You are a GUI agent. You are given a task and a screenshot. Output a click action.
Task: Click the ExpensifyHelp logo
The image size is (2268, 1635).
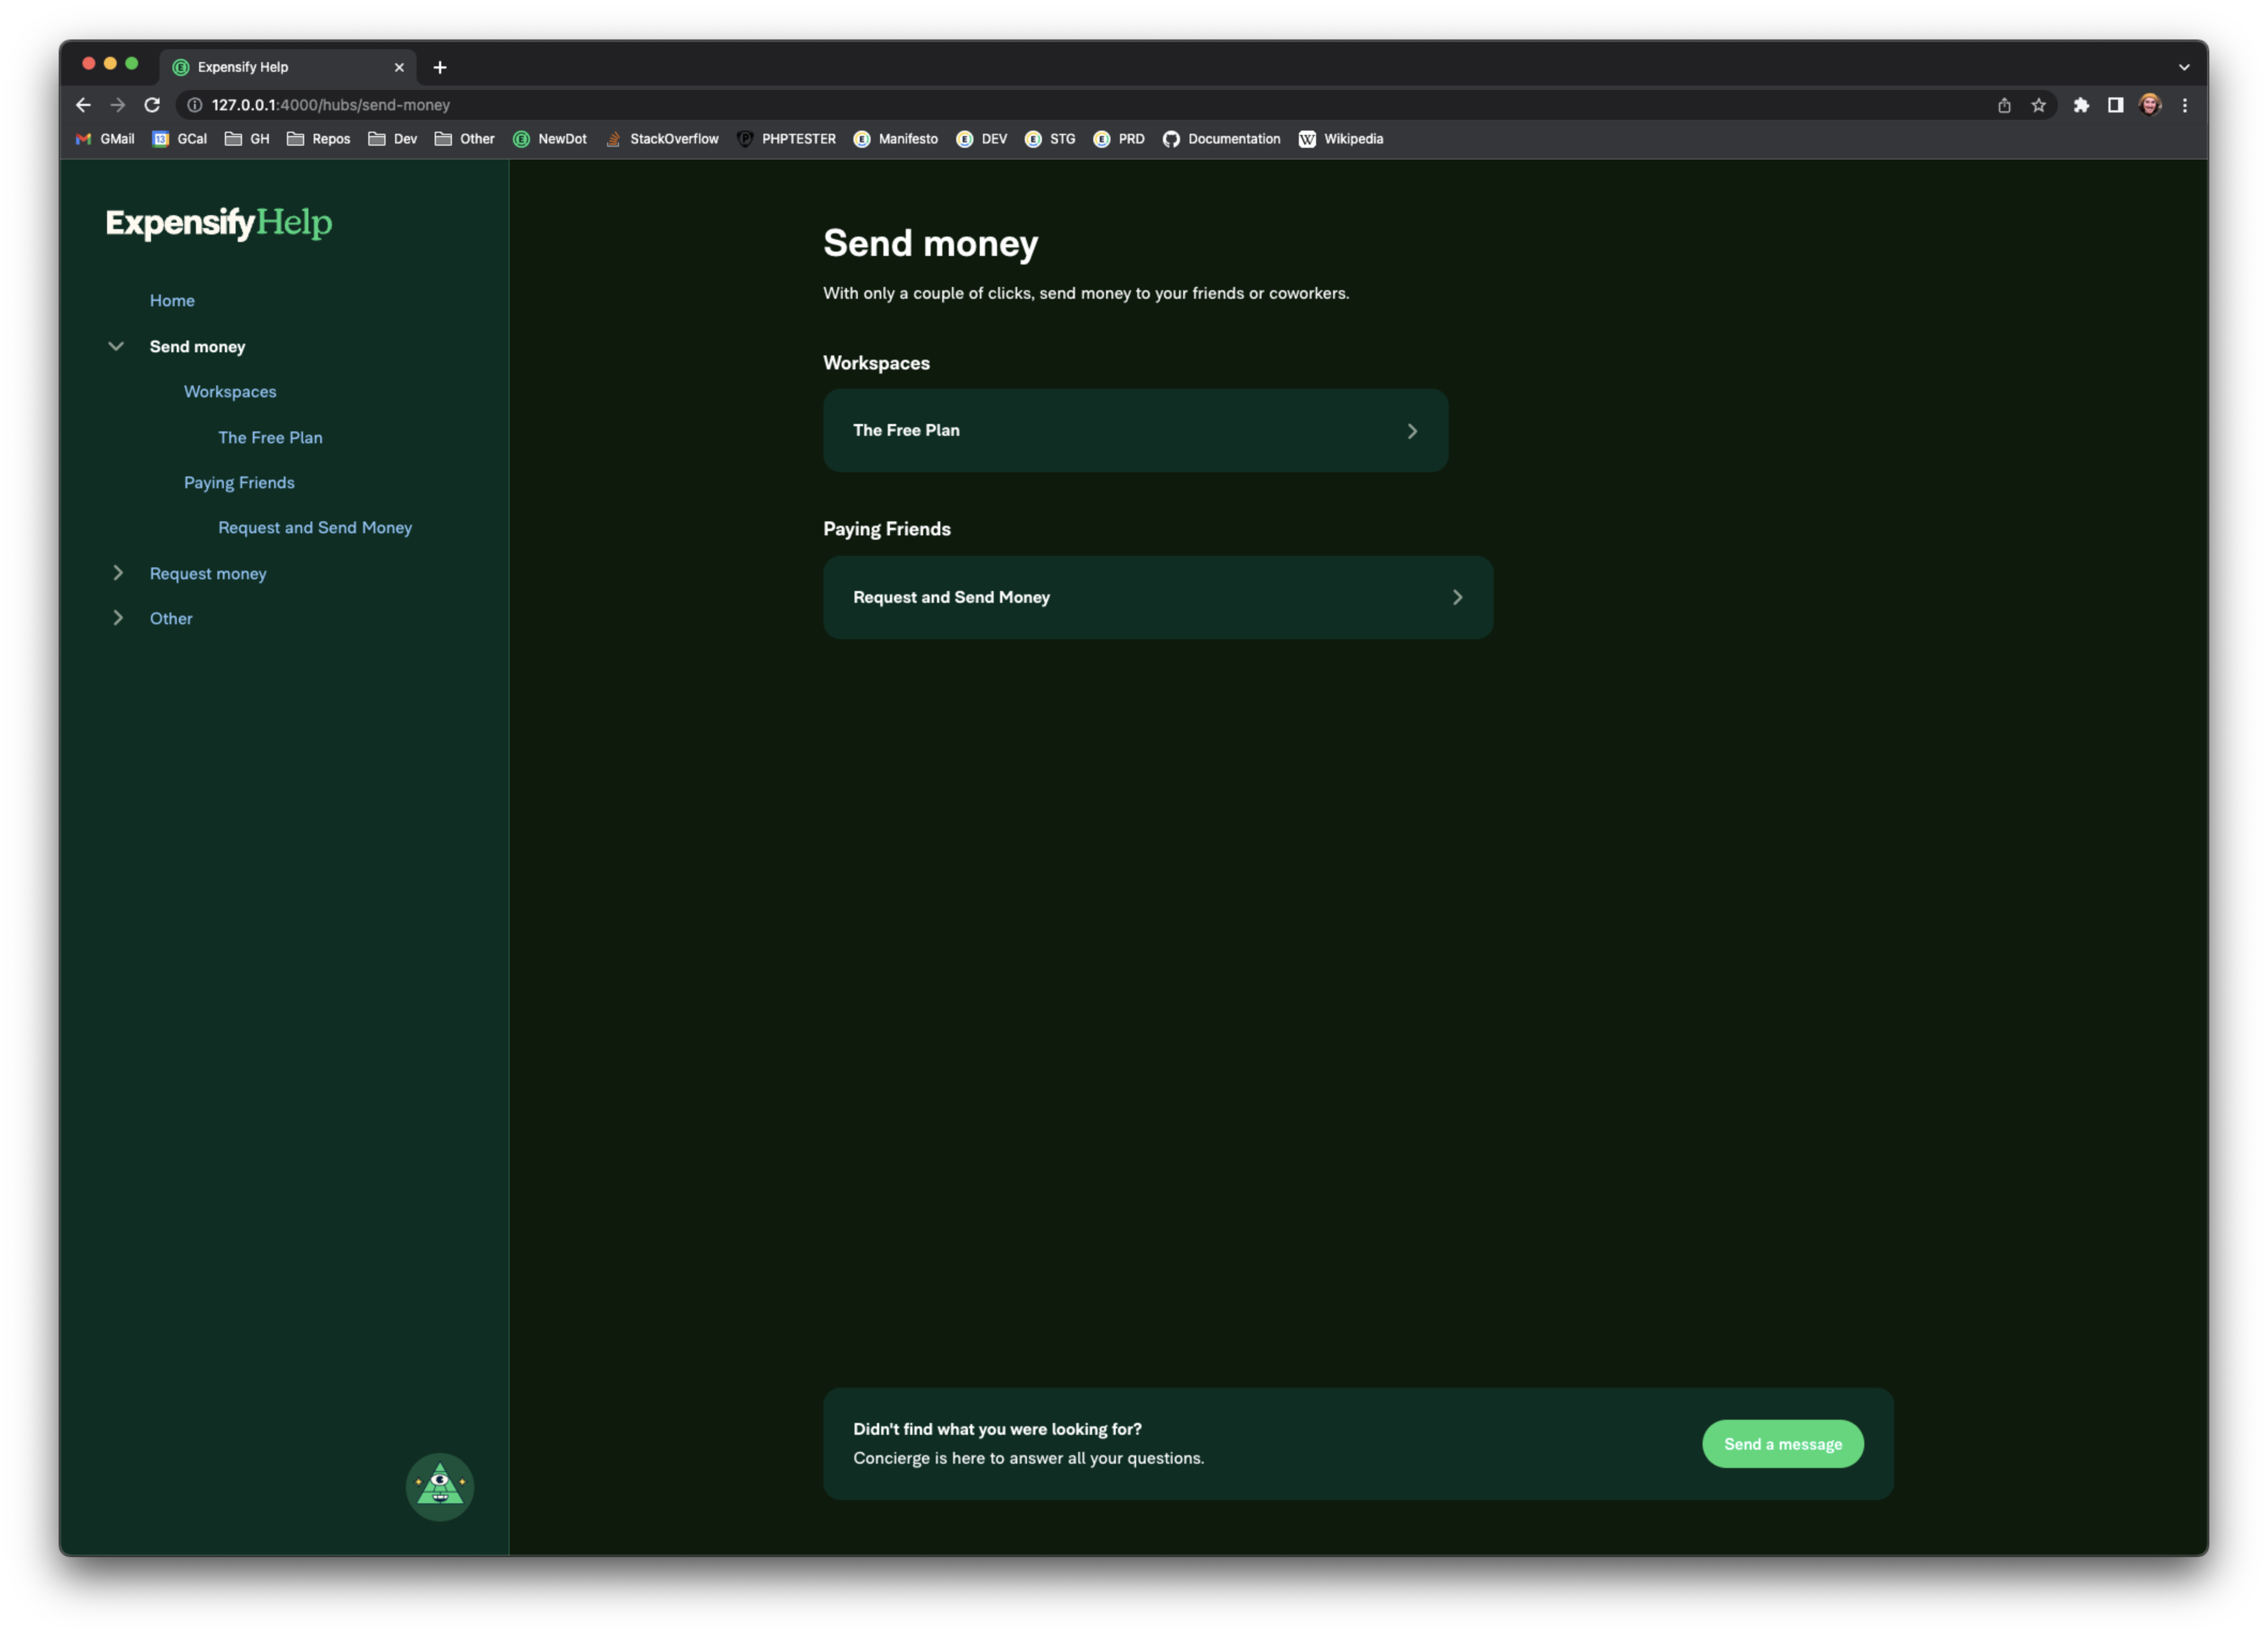click(x=219, y=222)
